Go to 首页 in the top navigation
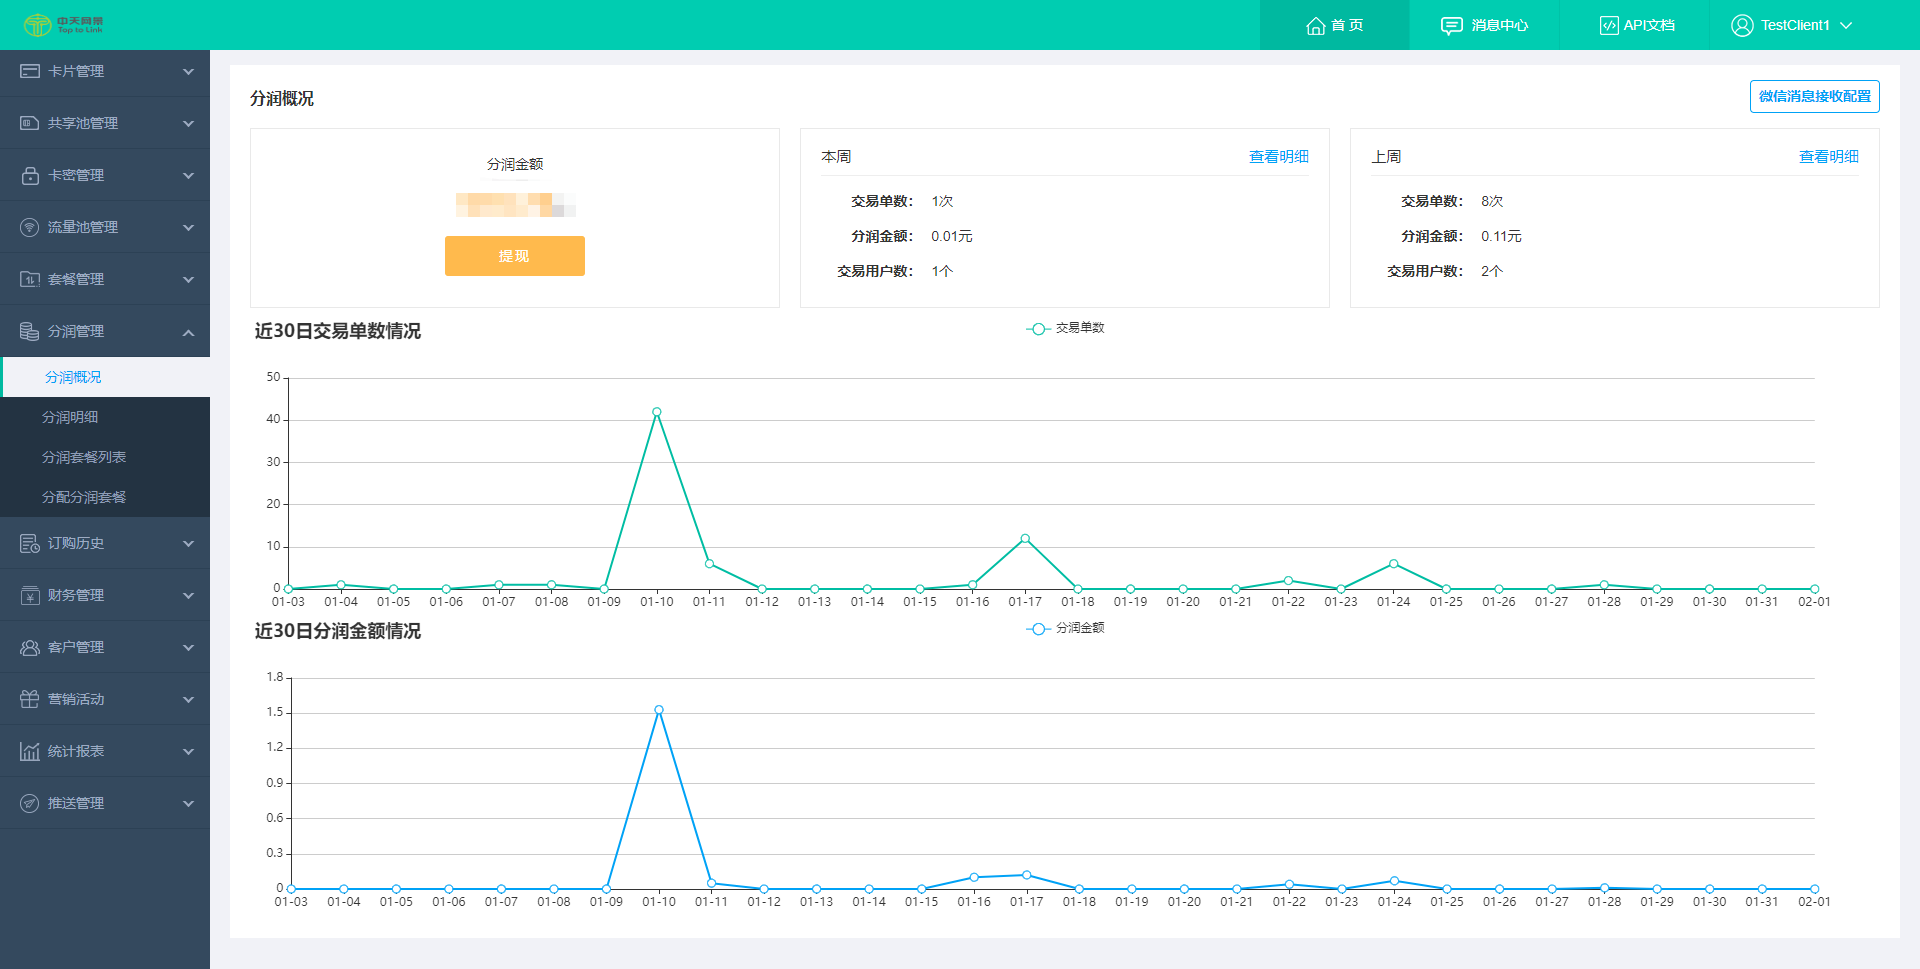The height and width of the screenshot is (969, 1920). pos(1334,25)
